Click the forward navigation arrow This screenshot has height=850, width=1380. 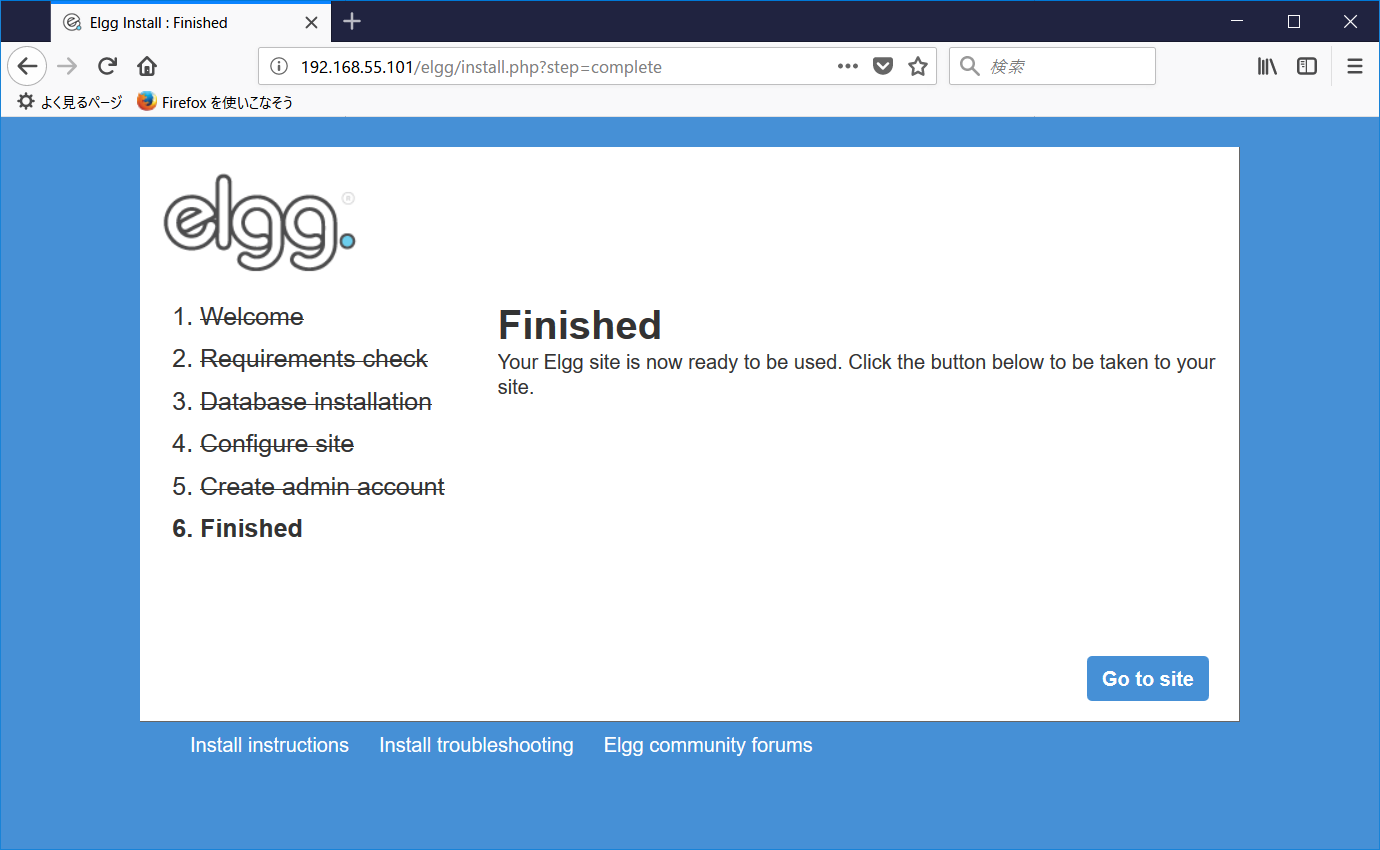[x=66, y=66]
